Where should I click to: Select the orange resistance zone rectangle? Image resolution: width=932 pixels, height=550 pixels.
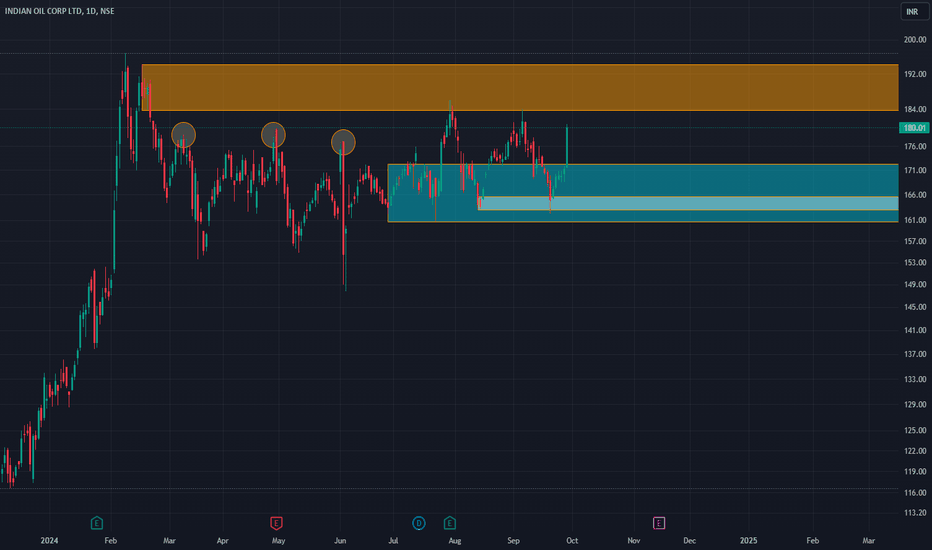520,87
